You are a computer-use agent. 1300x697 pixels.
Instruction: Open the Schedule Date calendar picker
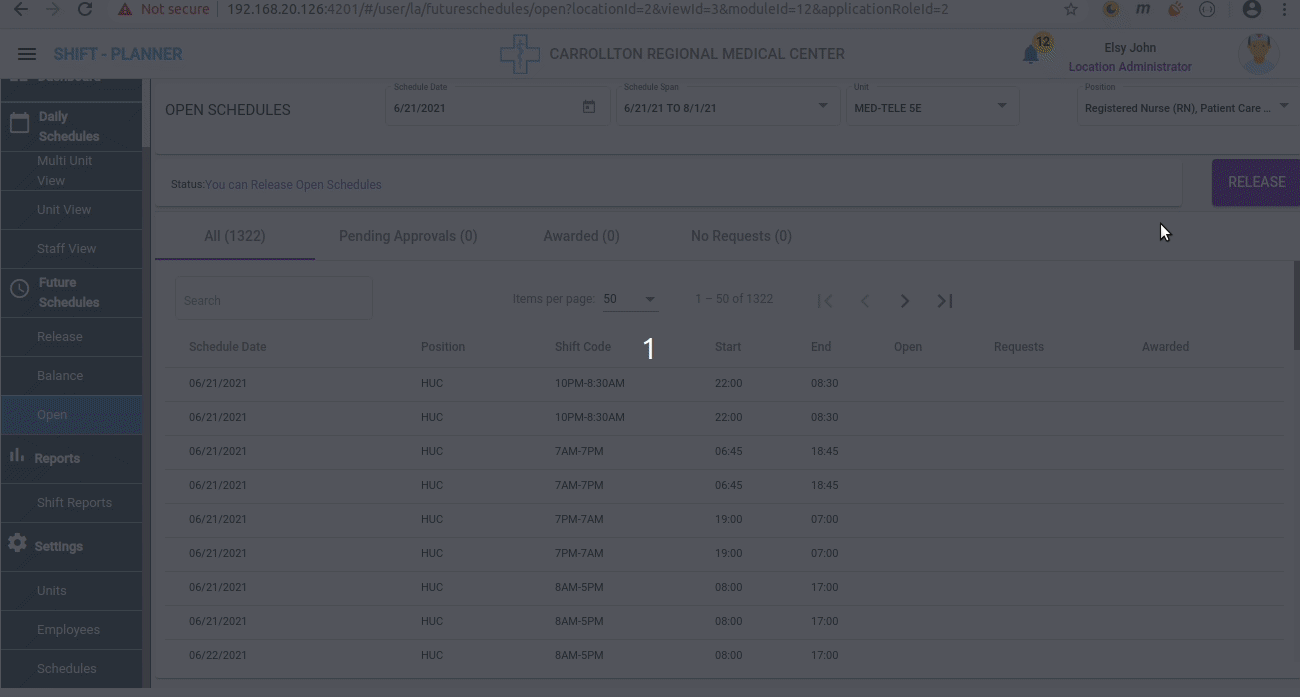coord(589,107)
